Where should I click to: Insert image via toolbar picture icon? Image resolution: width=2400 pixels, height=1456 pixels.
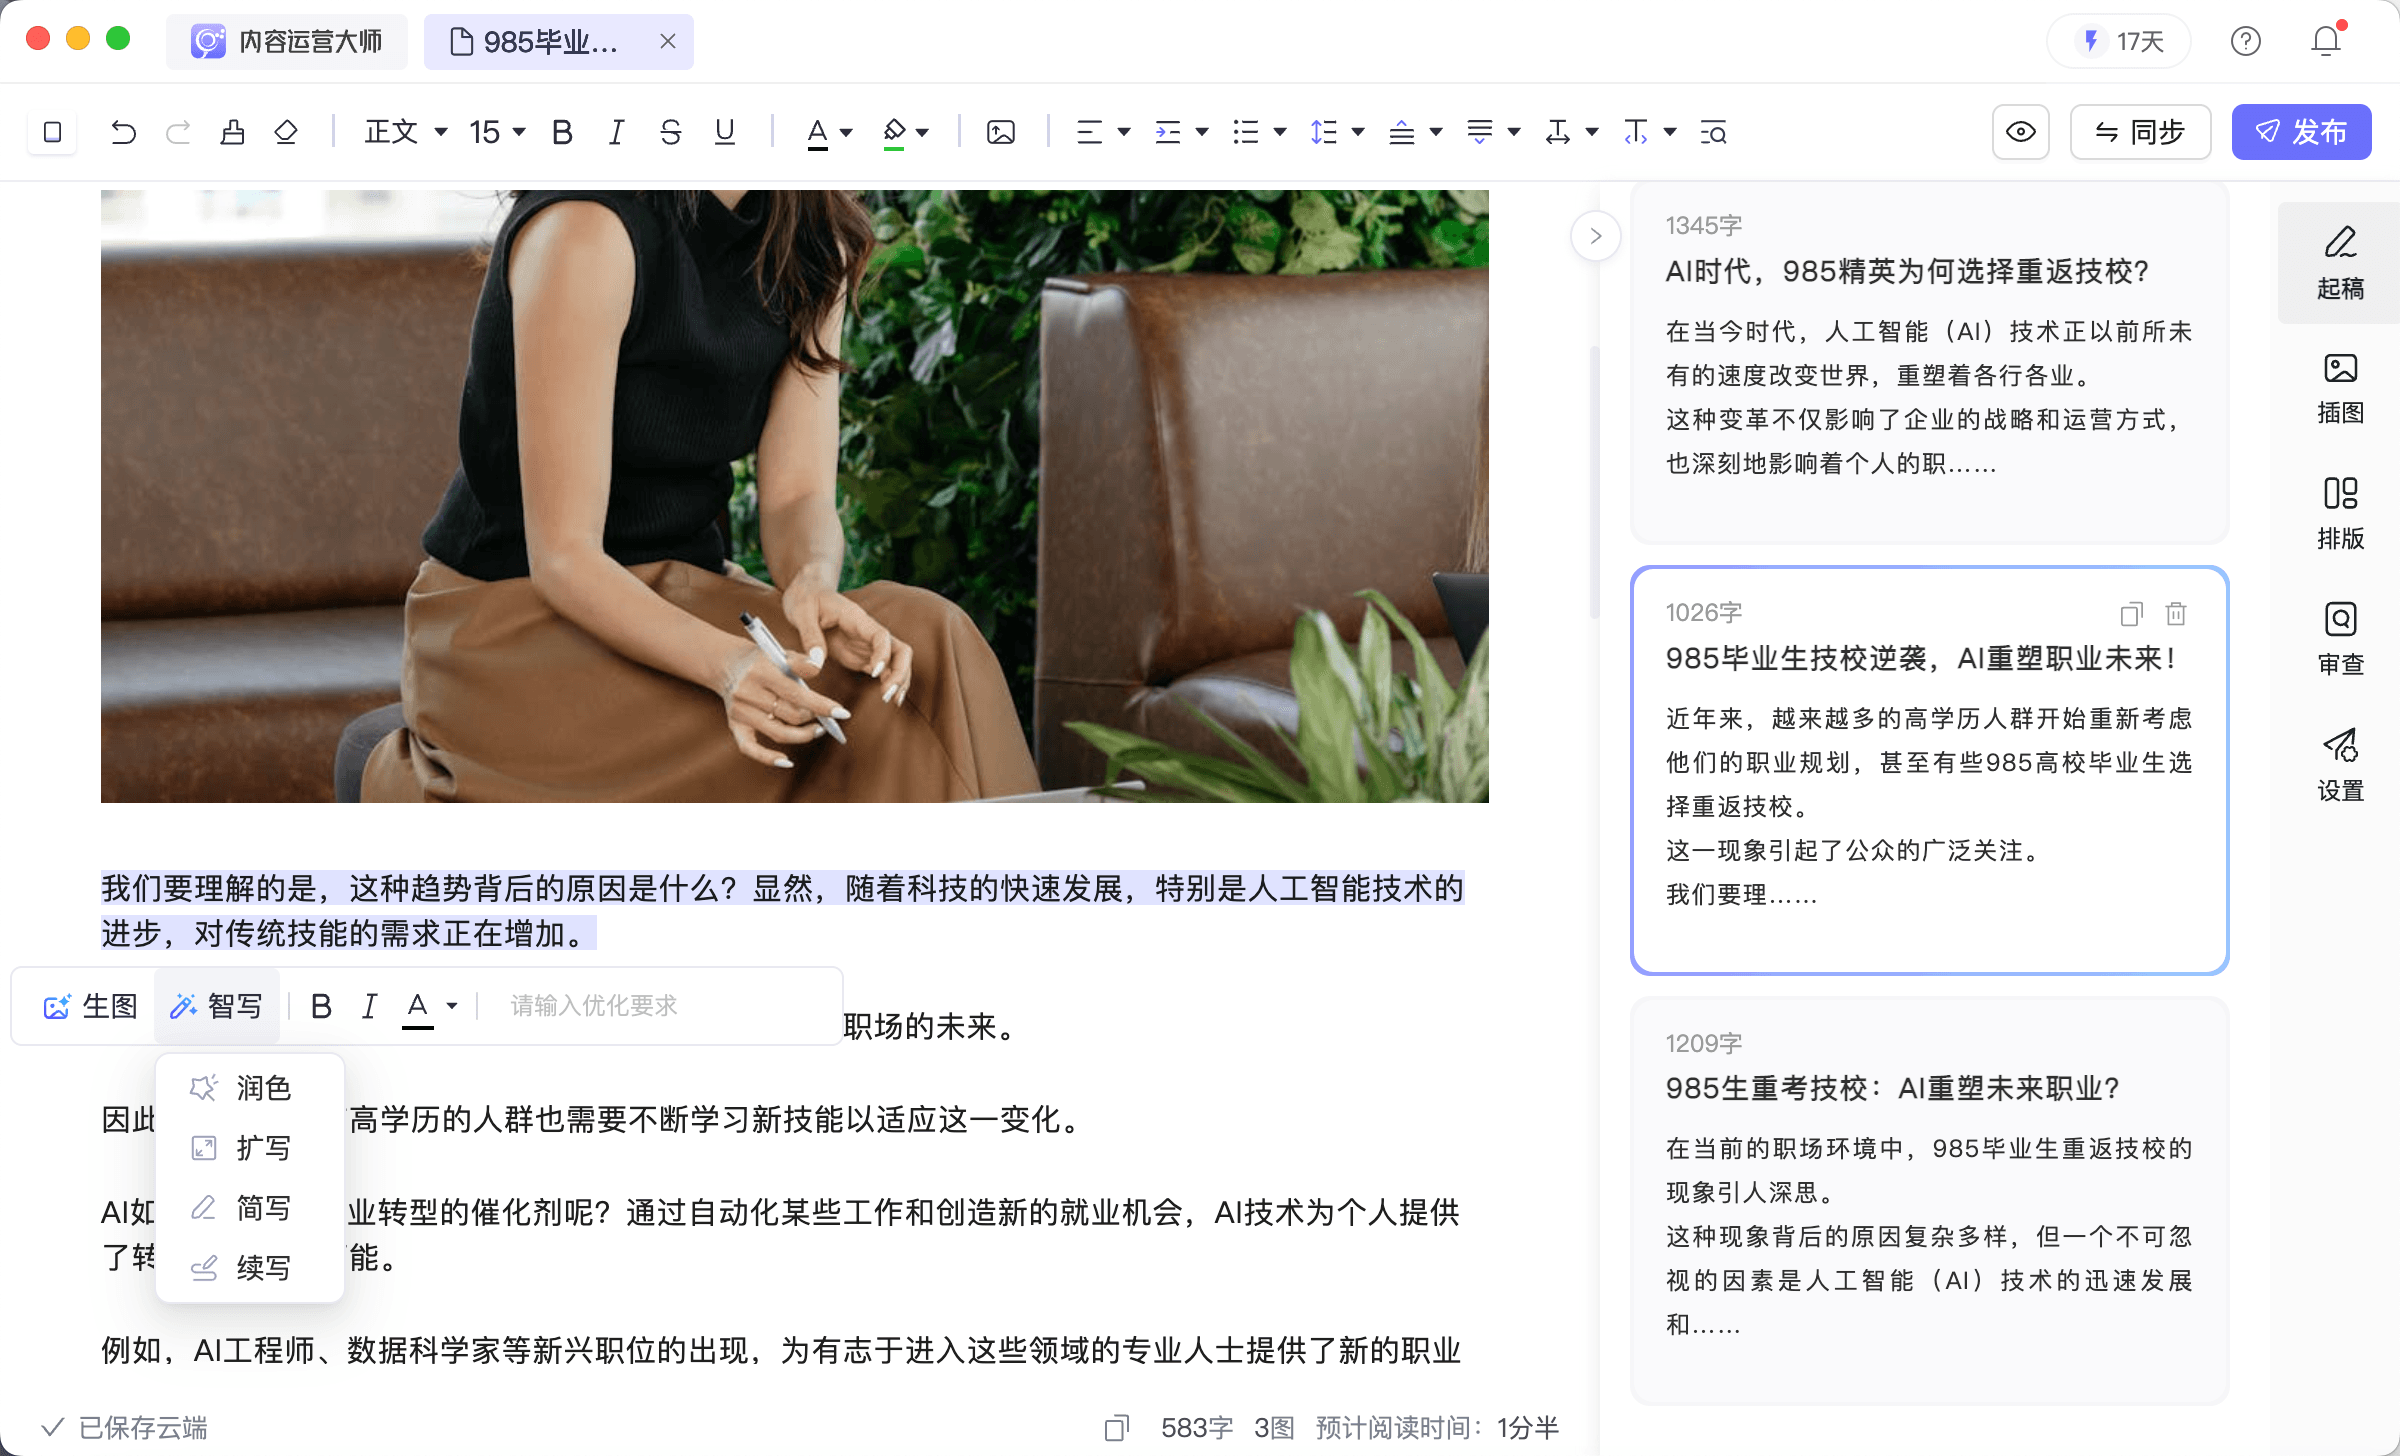(x=1000, y=132)
